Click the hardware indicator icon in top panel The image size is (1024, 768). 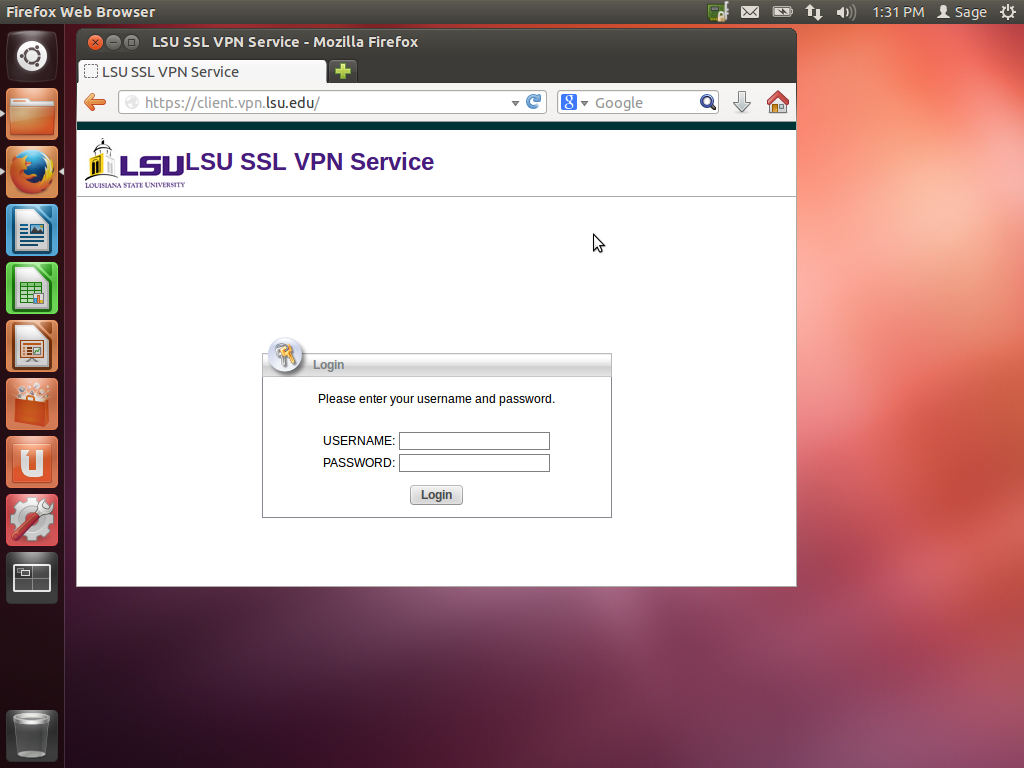(718, 12)
